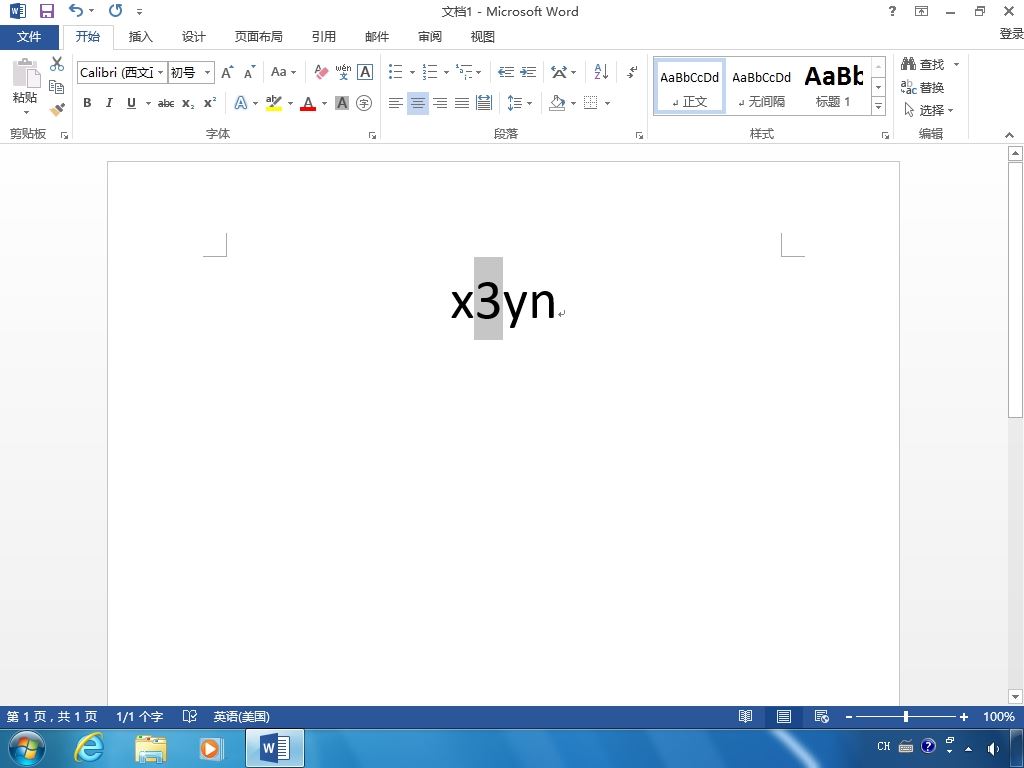Screen dimensions: 1024x768
Task: Expand the styles gallery more arrow
Action: coord(879,106)
